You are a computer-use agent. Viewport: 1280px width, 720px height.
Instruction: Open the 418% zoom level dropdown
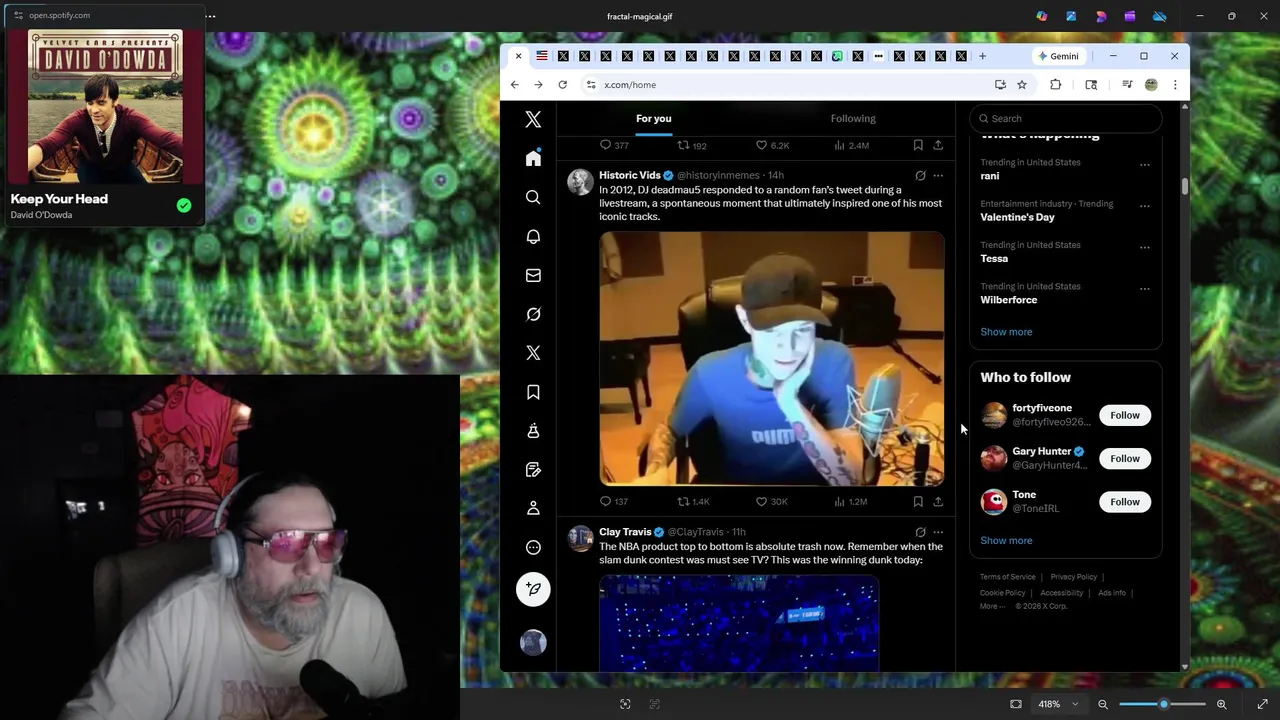[x=1058, y=704]
